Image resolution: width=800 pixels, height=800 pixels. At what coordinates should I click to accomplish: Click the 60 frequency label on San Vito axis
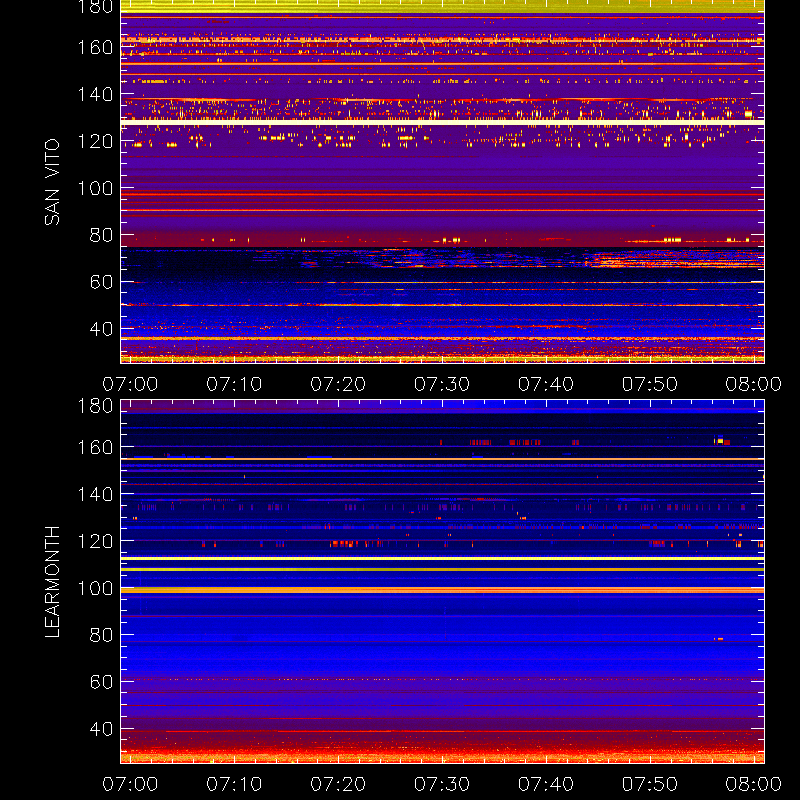[x=101, y=282]
